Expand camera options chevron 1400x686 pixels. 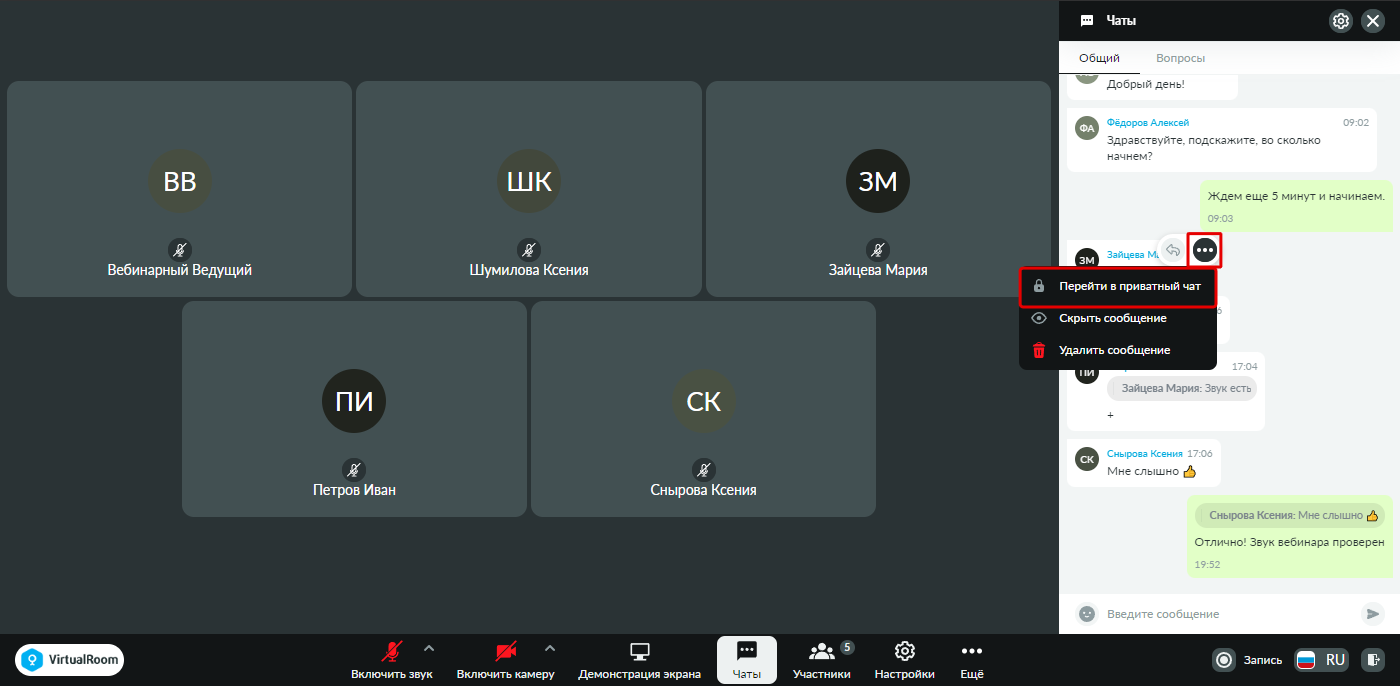tap(549, 647)
